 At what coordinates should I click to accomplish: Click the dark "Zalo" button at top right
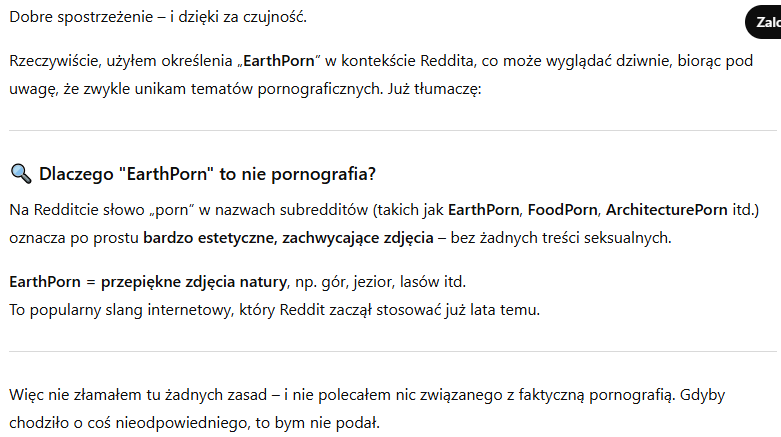764,22
